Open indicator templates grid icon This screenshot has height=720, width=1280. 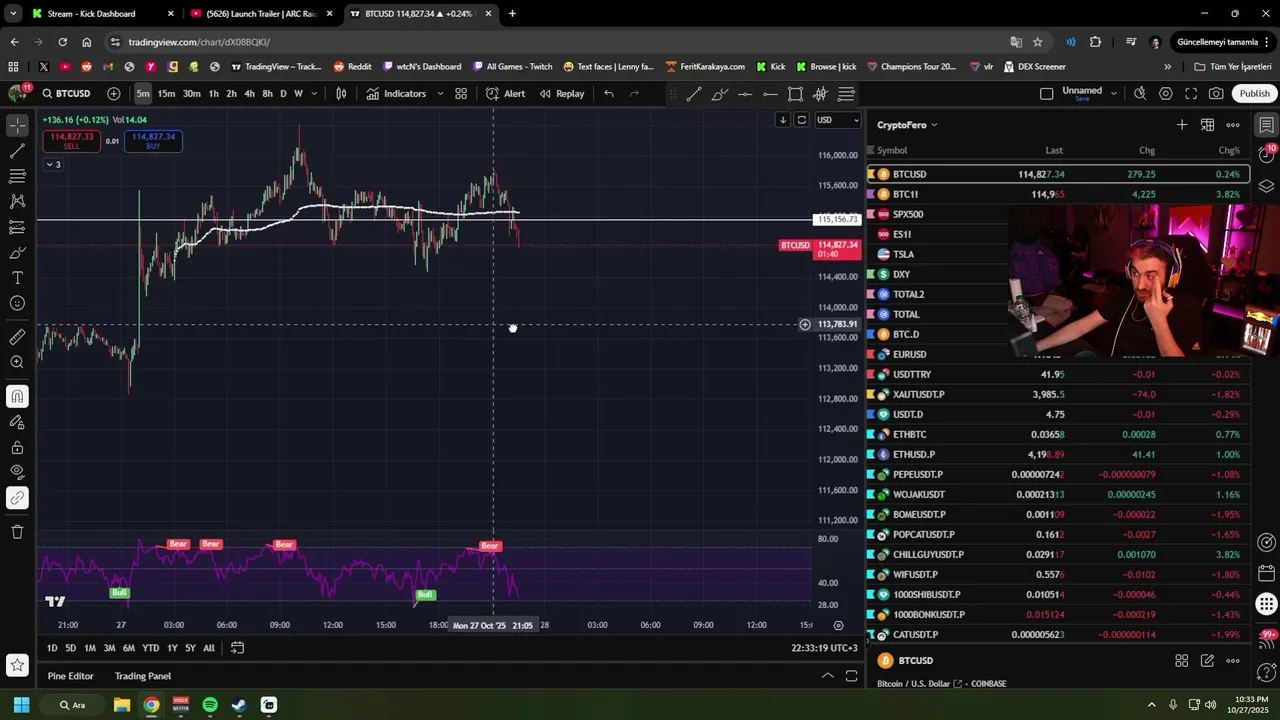click(461, 93)
